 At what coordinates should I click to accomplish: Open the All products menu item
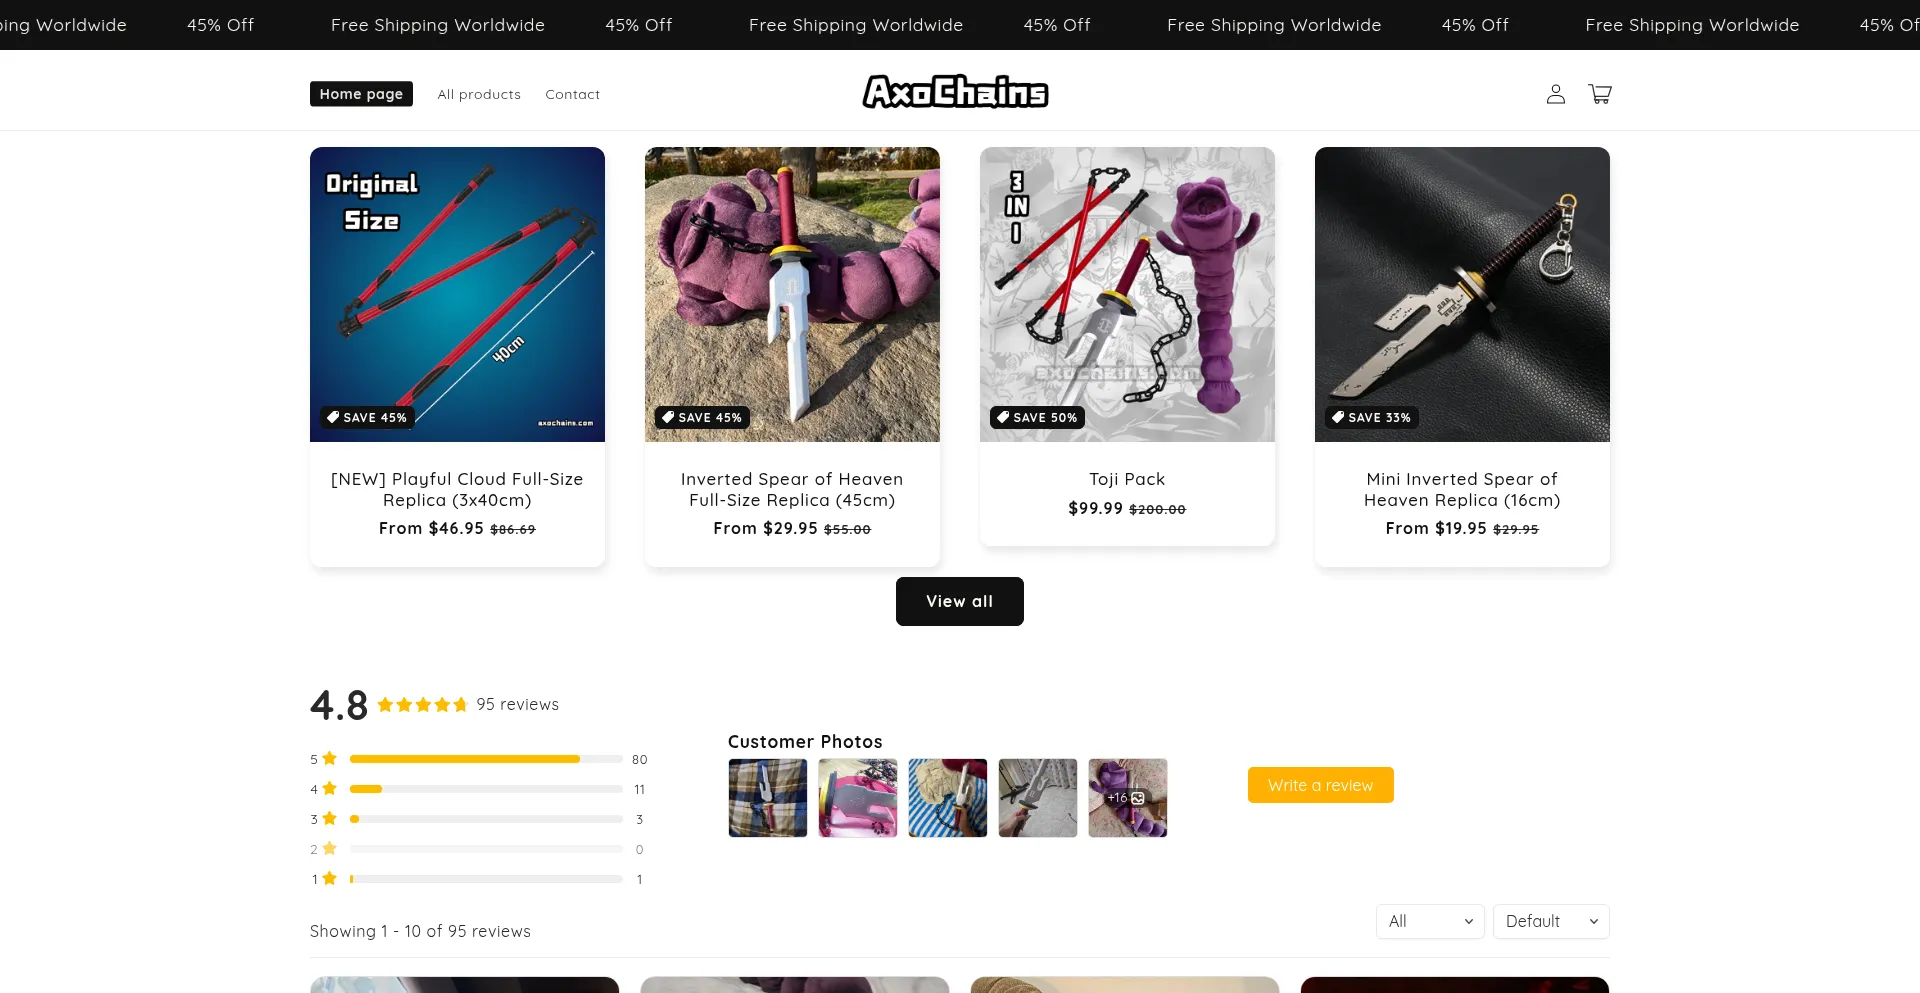pos(479,94)
